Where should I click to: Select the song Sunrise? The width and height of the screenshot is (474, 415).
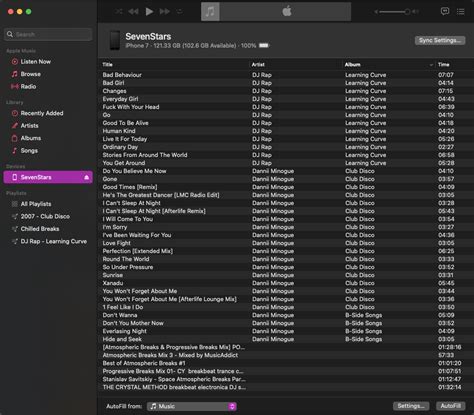(286, 275)
